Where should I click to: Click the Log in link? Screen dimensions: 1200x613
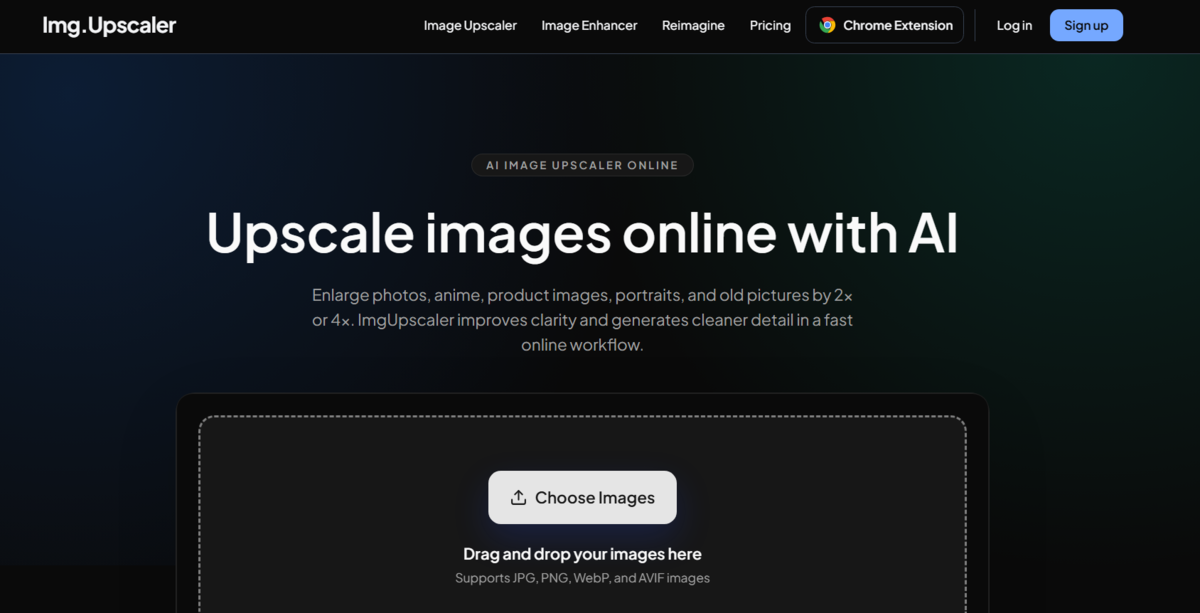pos(1014,26)
